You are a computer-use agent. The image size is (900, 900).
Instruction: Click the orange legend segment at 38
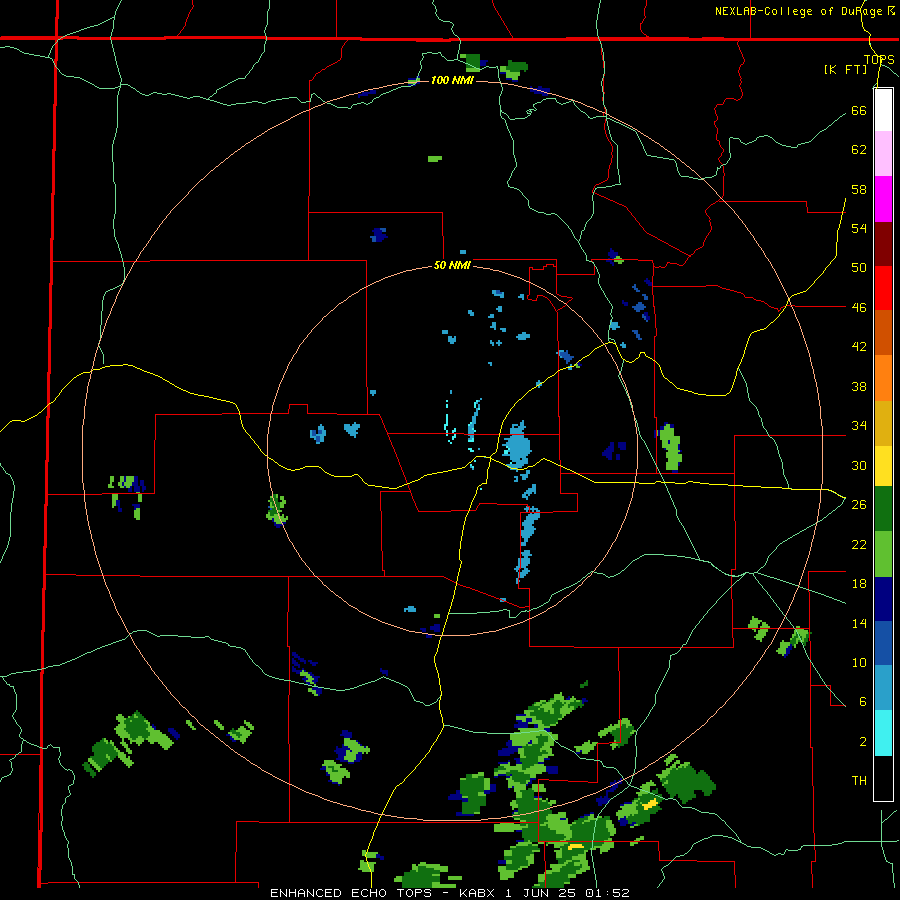[883, 378]
